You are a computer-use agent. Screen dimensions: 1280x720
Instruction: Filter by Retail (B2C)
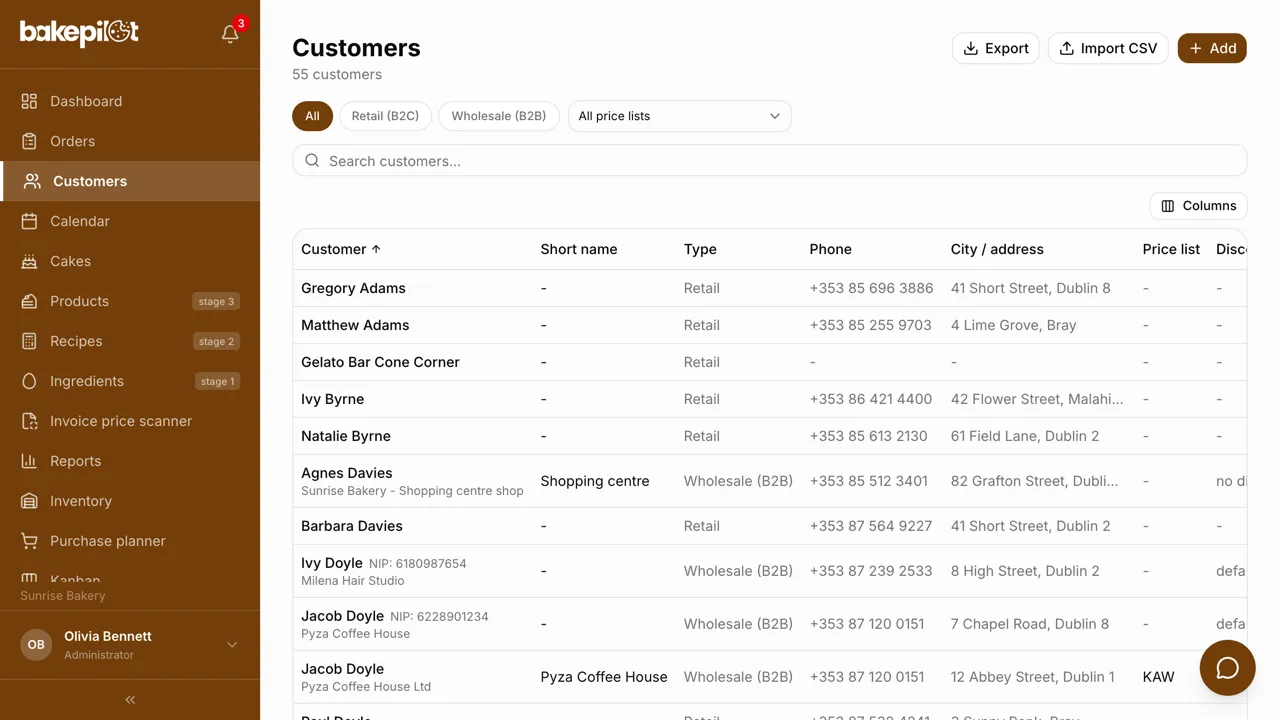[385, 116]
